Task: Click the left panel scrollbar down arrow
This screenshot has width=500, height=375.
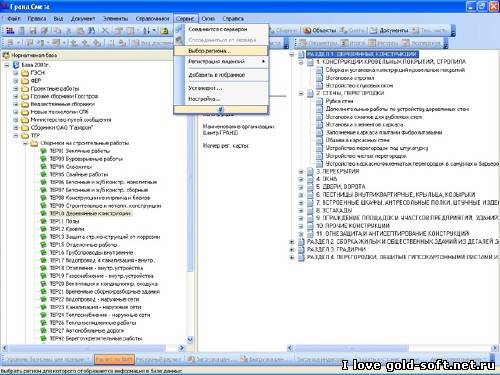Action: 190,340
